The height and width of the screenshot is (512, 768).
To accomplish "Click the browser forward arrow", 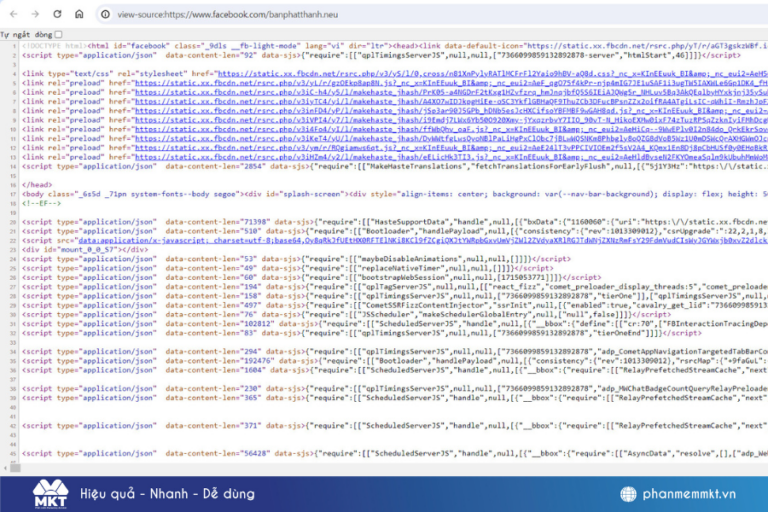I will coord(35,15).
